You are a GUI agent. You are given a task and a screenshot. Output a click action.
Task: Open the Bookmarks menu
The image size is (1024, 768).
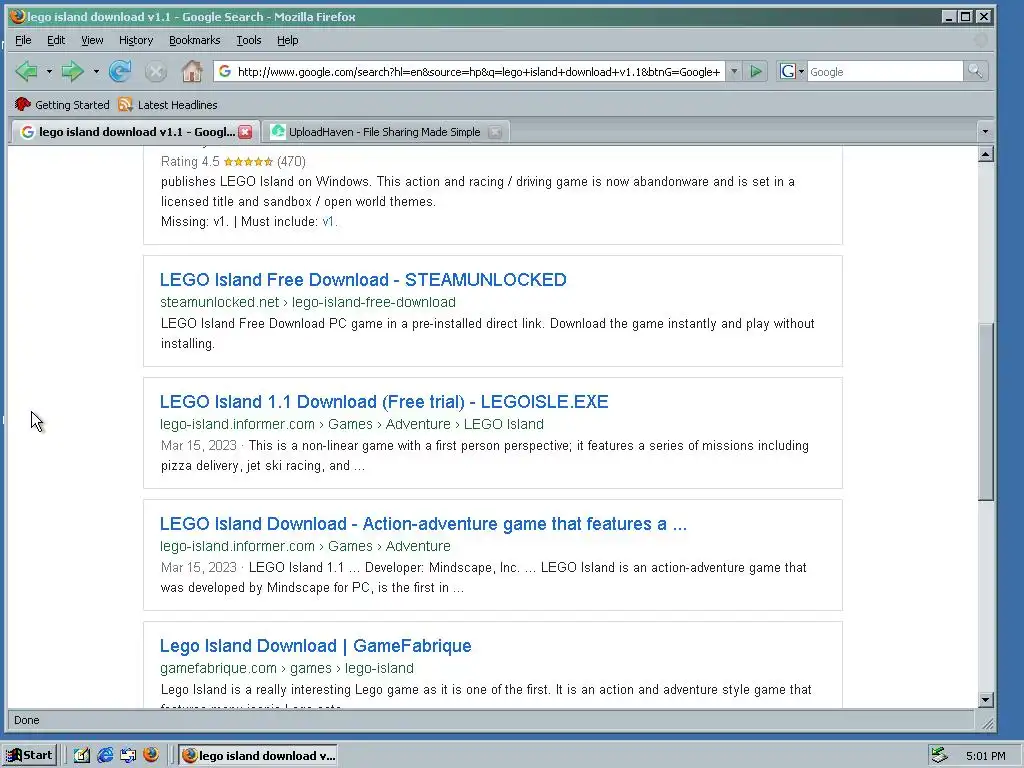[195, 40]
